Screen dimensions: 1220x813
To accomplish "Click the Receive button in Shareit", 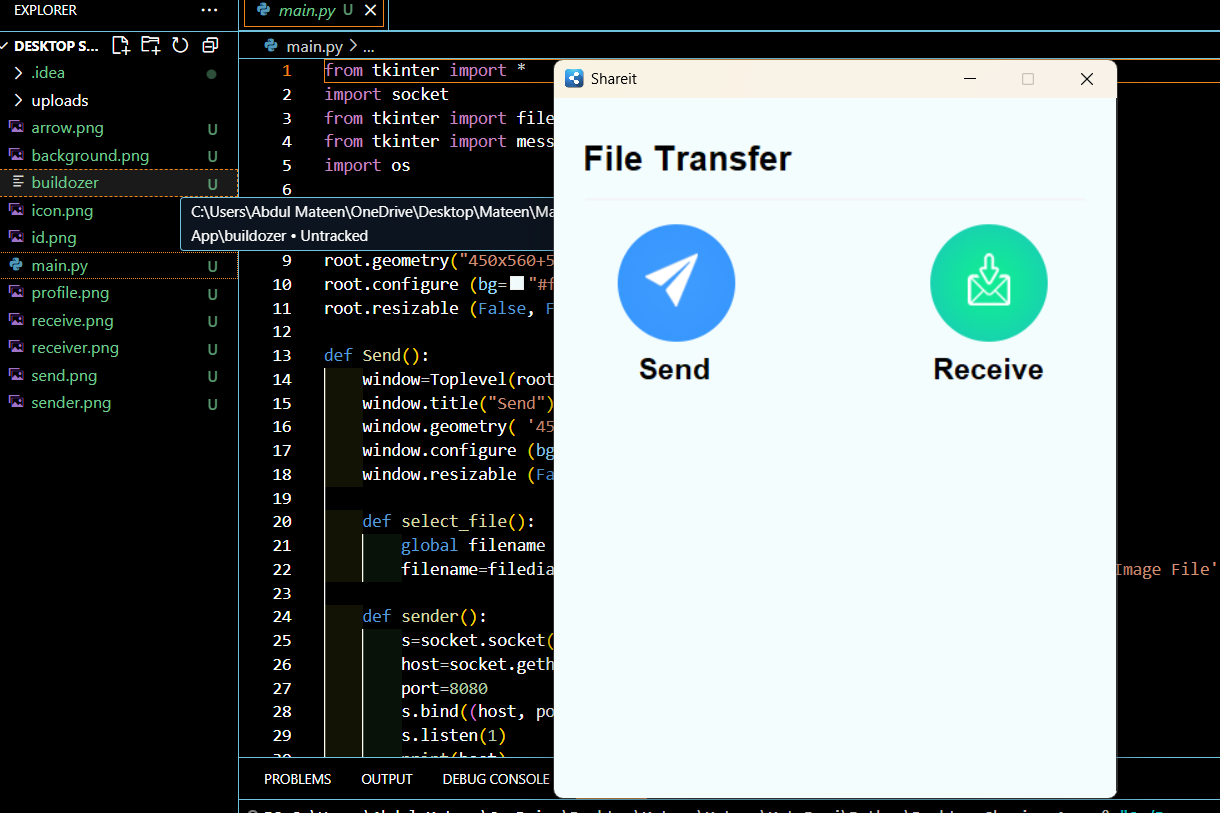I will click(988, 369).
